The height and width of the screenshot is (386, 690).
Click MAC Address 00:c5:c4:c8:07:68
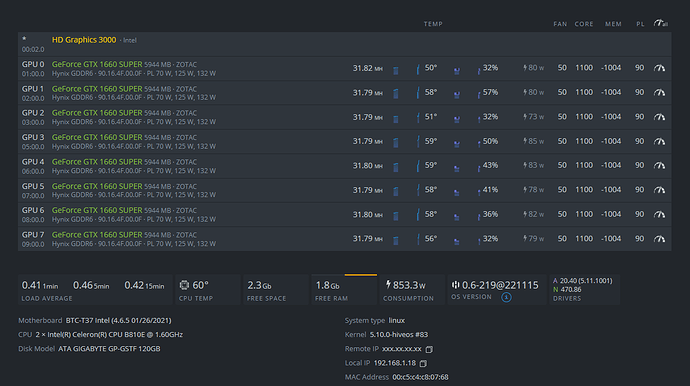tap(420, 377)
